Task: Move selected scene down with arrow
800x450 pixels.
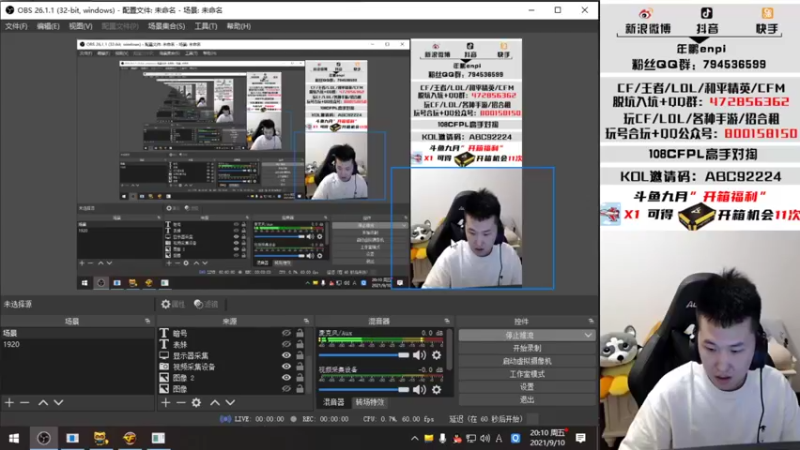Action: (59, 403)
